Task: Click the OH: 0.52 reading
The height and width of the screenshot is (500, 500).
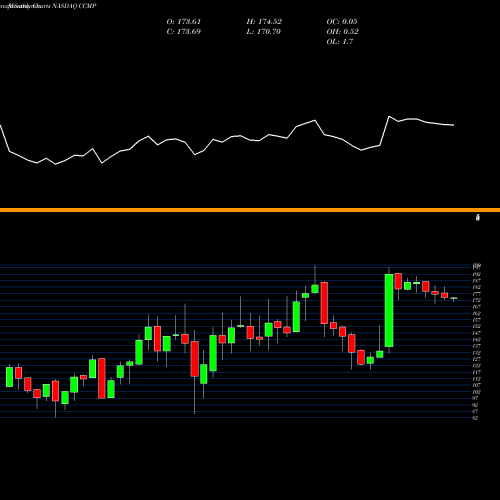Action: pyautogui.click(x=342, y=32)
